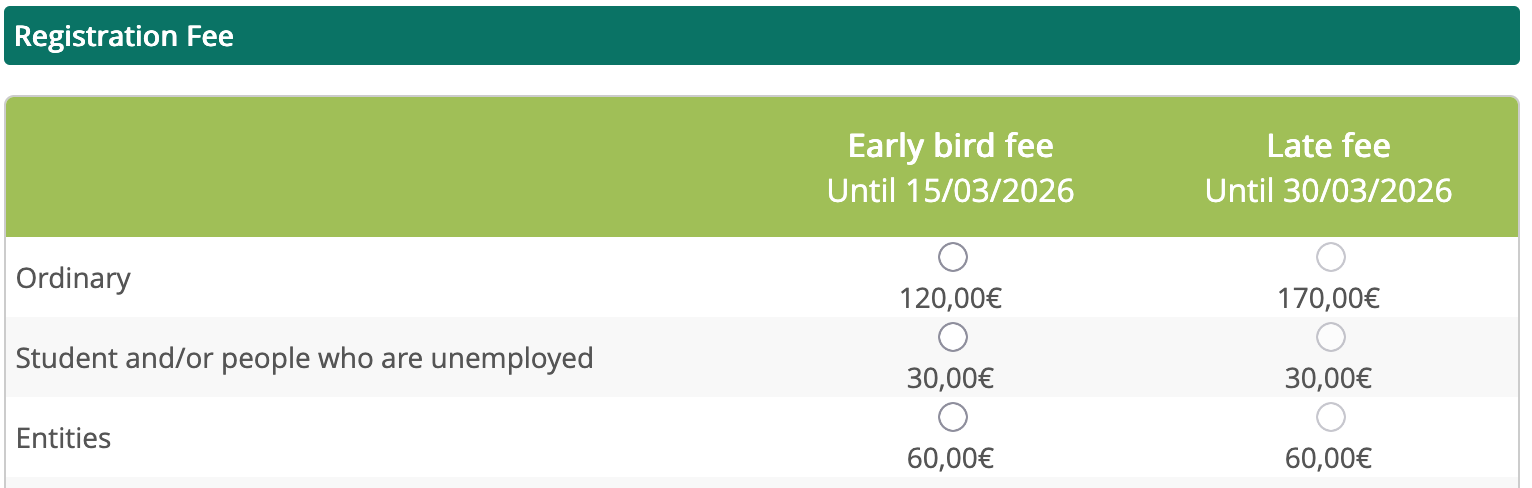The height and width of the screenshot is (488, 1532).
Task: Click the 120,00€ early bird price
Action: [x=950, y=298]
